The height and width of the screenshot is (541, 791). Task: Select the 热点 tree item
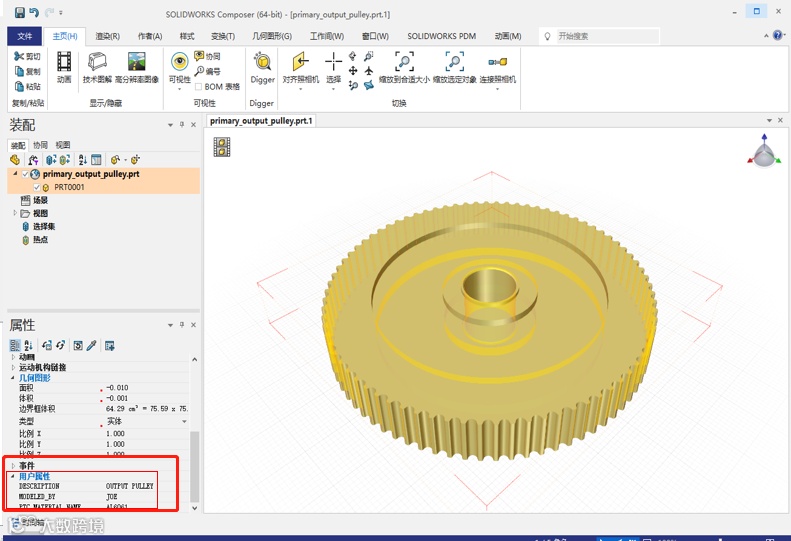pos(40,240)
